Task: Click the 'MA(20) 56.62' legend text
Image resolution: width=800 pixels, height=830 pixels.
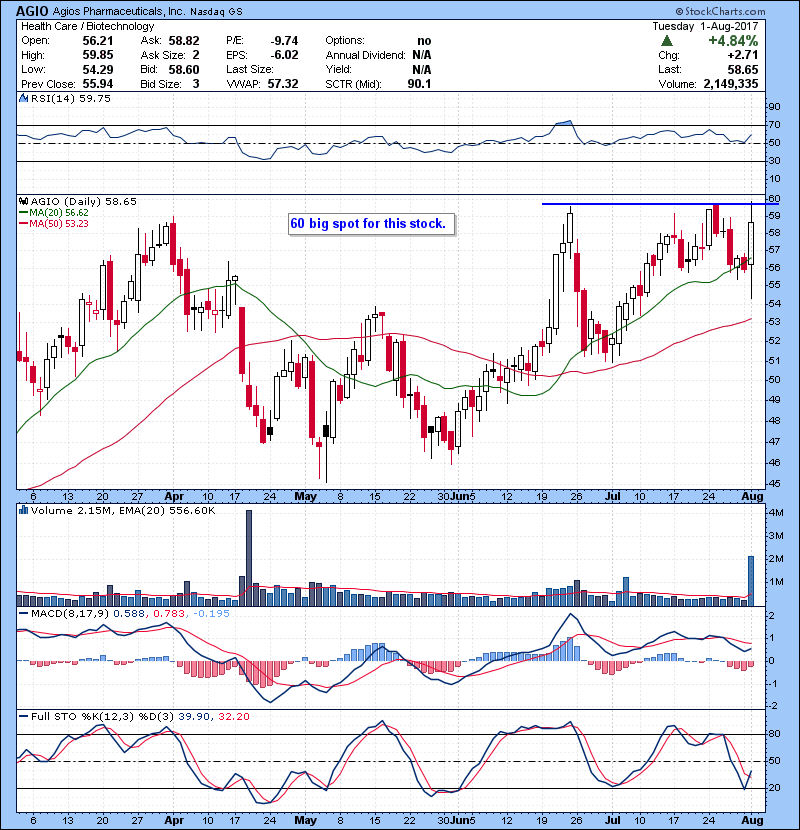Action: [x=59, y=213]
